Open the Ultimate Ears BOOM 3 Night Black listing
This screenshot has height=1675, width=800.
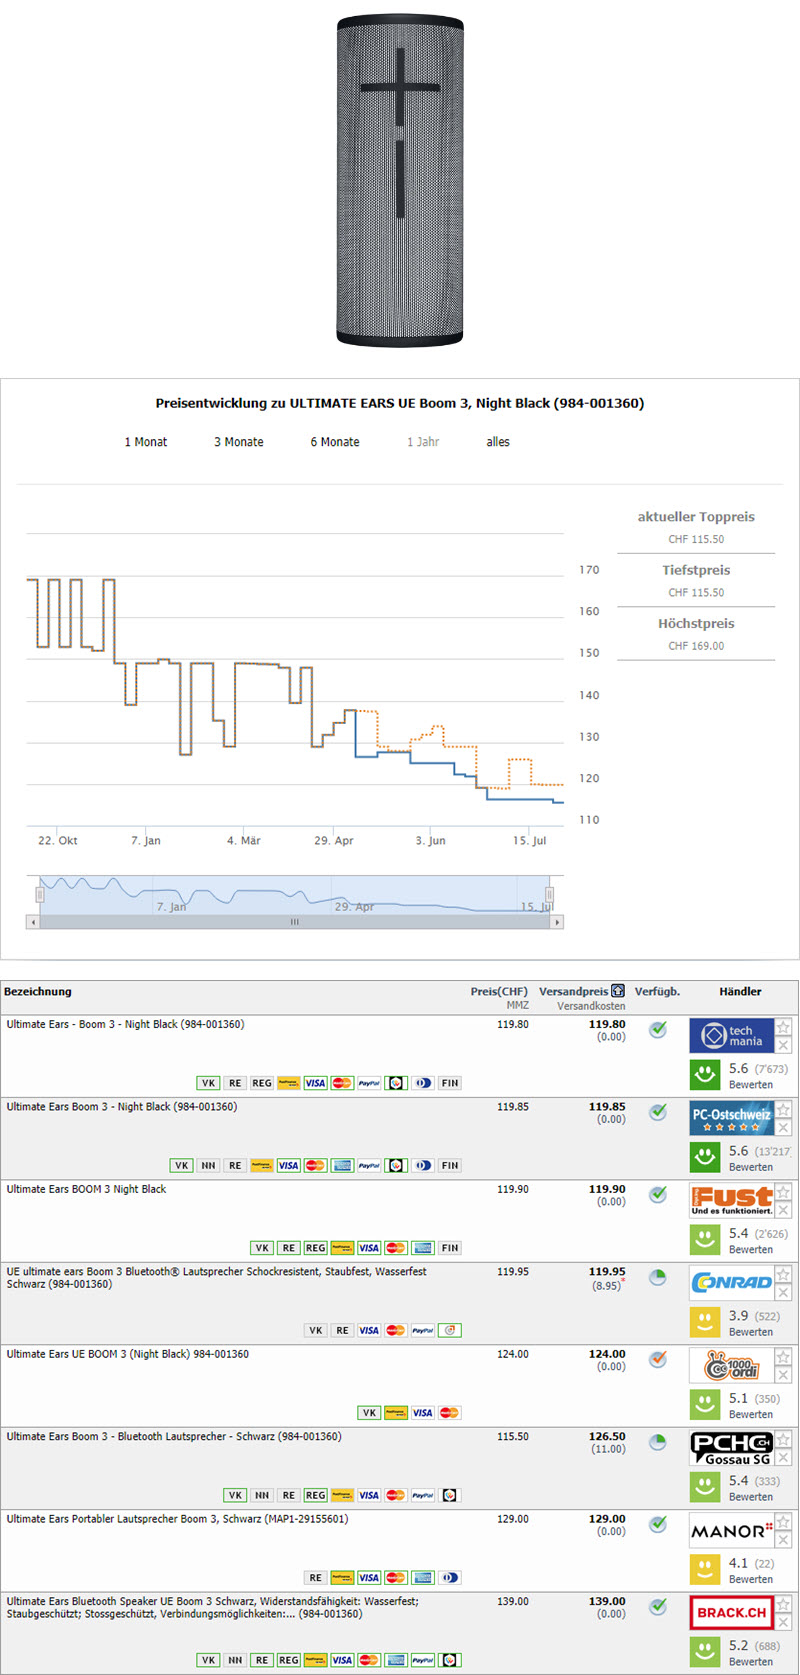point(87,1189)
